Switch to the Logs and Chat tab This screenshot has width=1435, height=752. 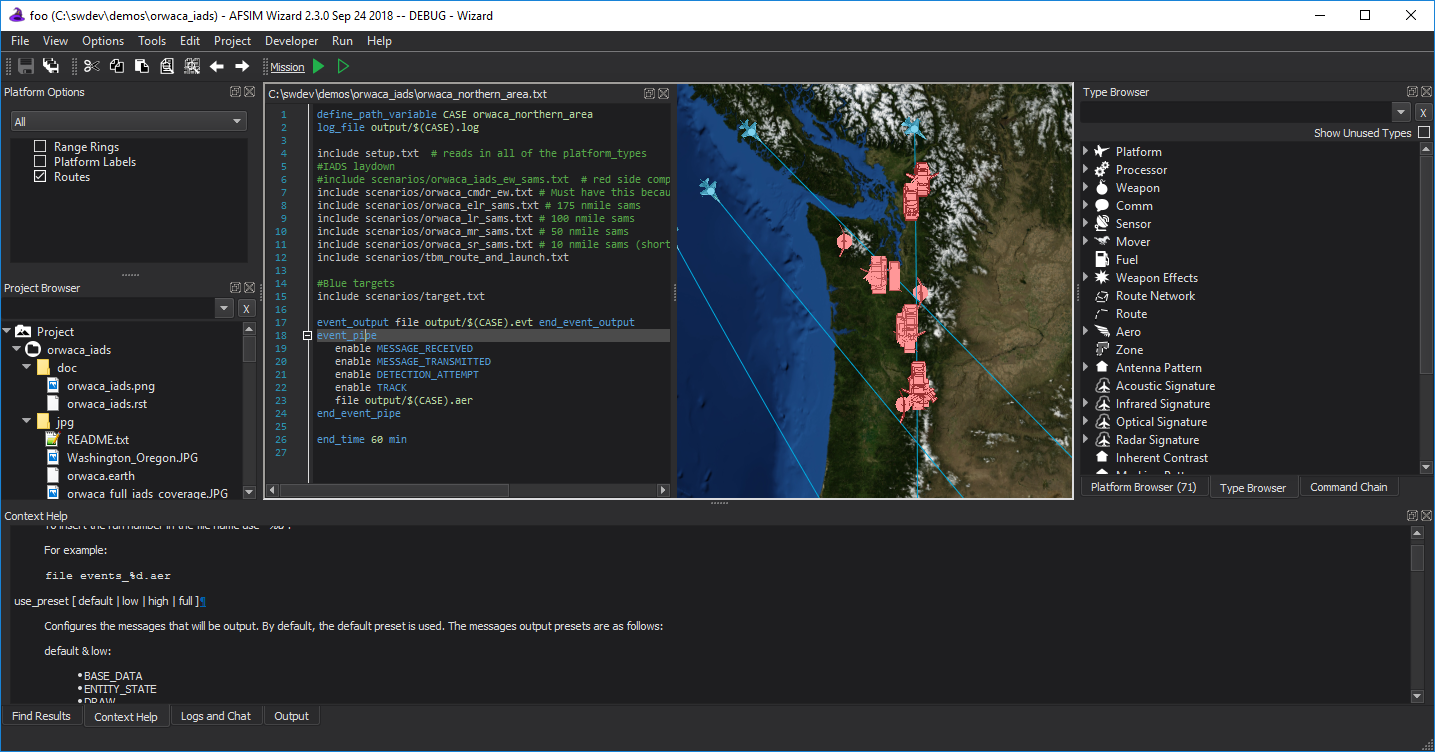(215, 716)
